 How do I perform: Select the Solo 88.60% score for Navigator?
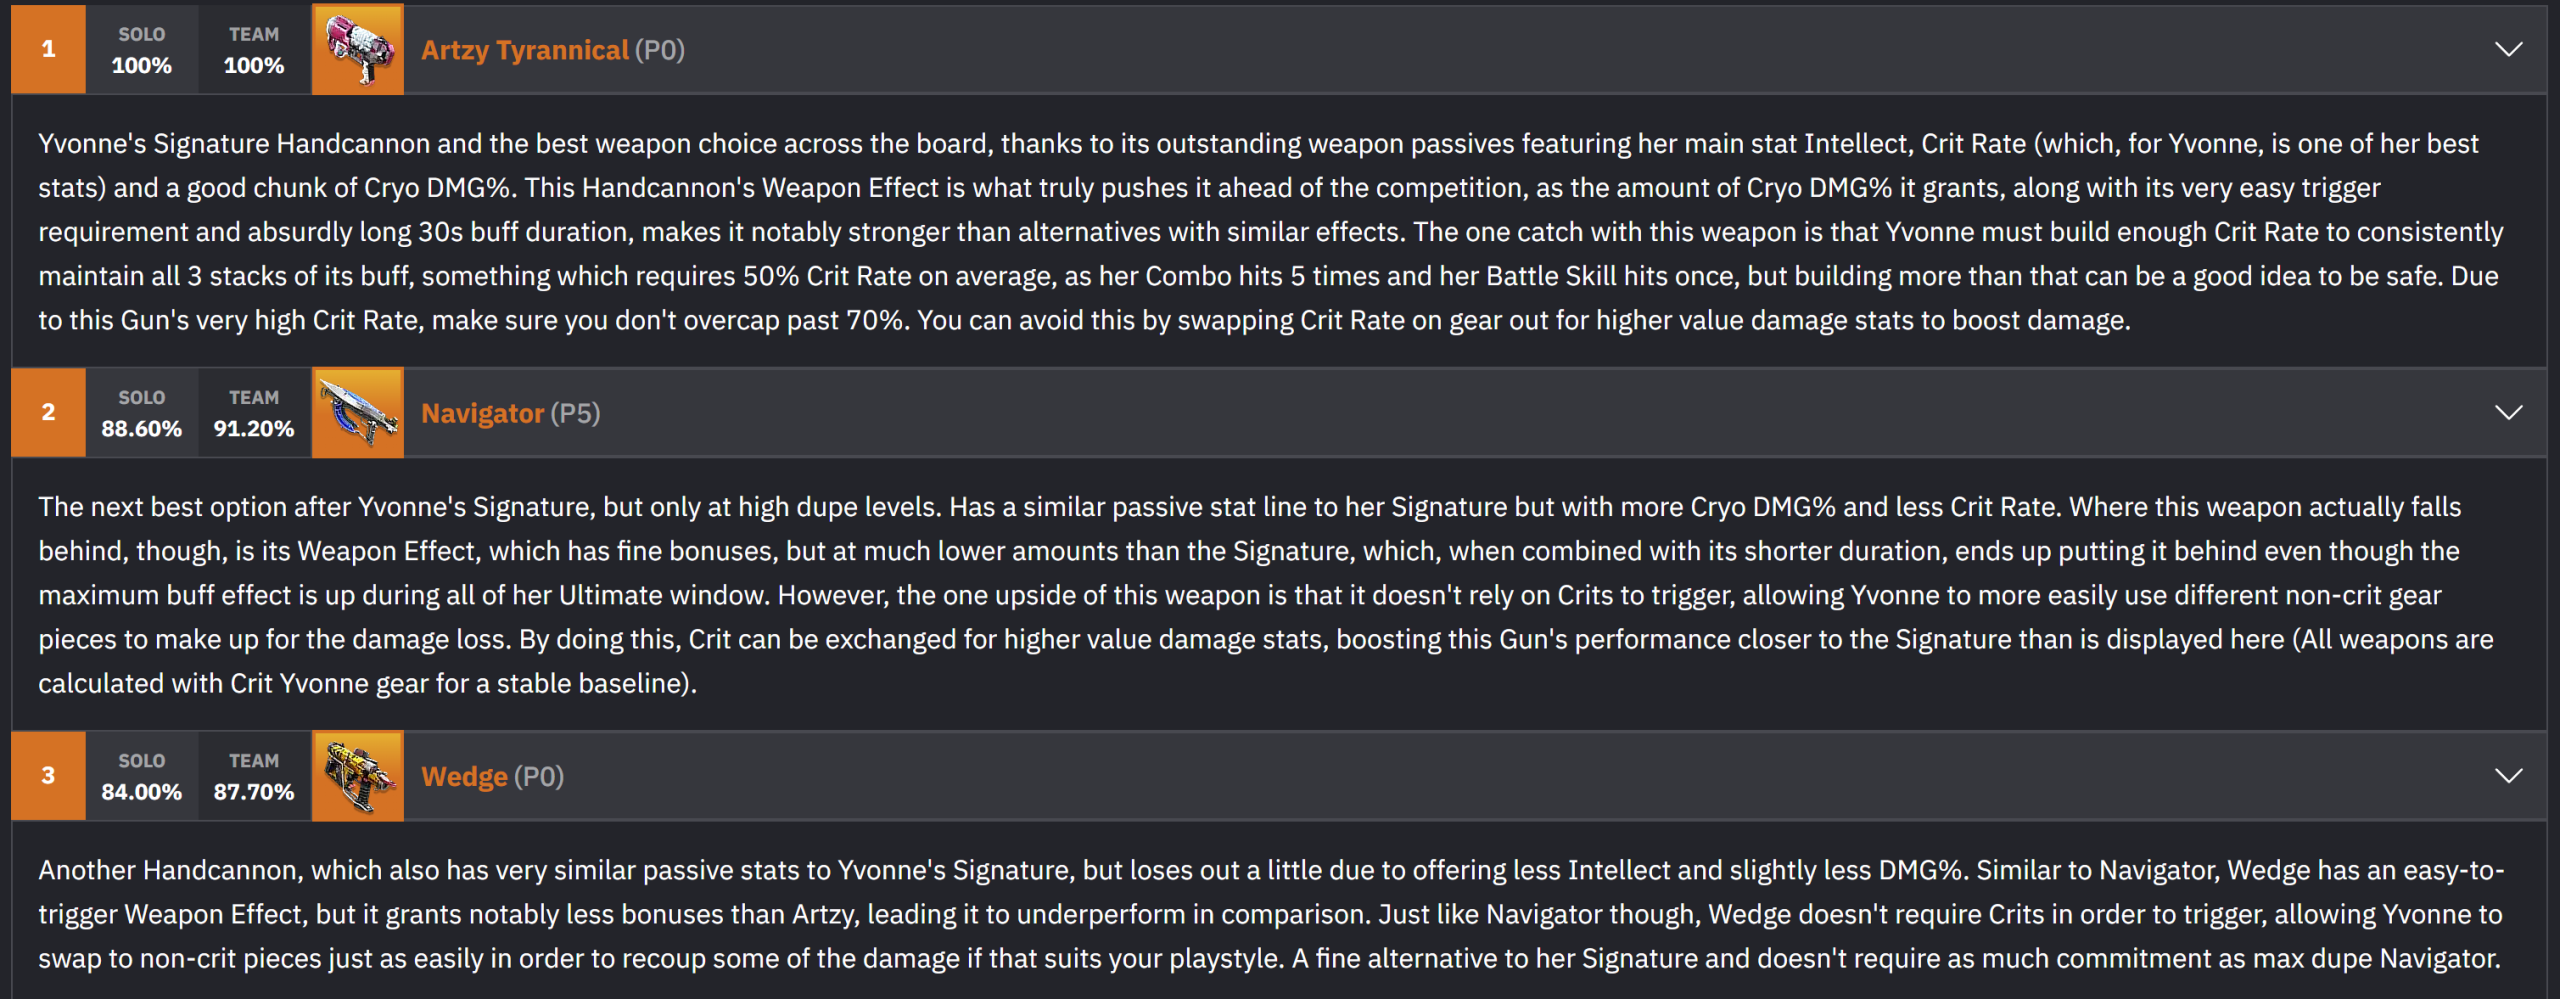click(x=142, y=413)
